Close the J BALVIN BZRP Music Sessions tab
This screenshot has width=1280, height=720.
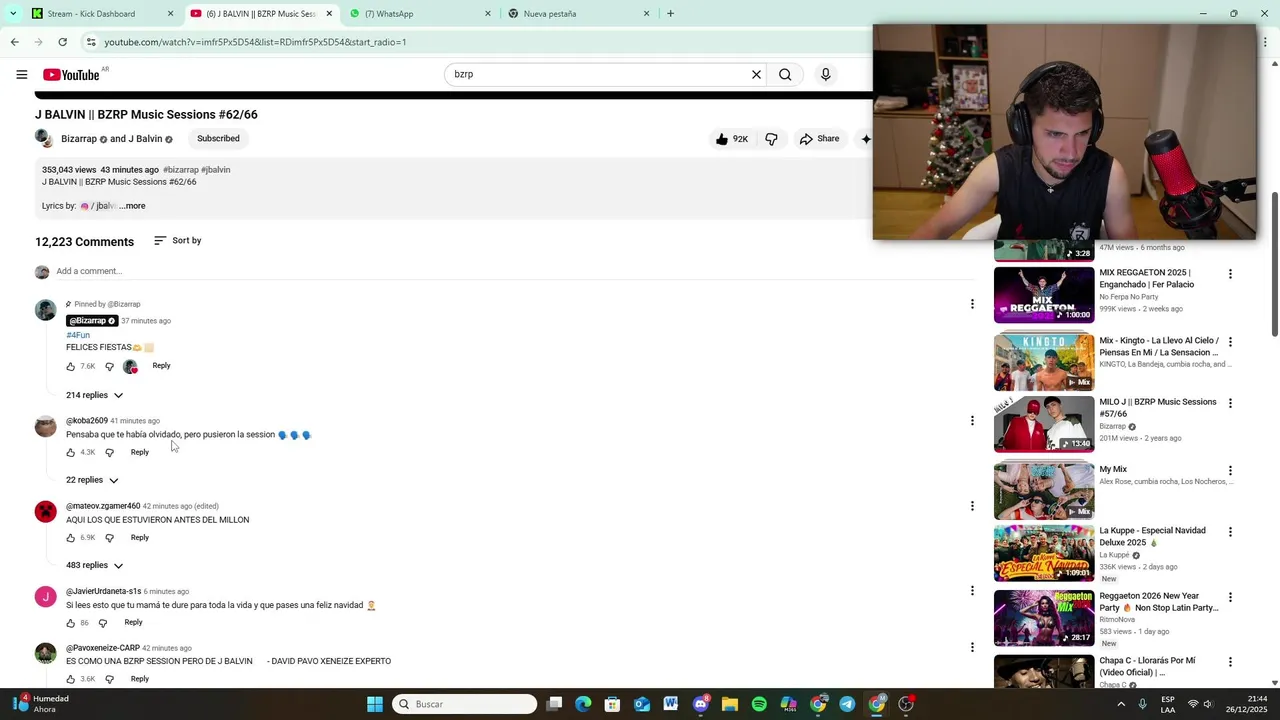(329, 14)
